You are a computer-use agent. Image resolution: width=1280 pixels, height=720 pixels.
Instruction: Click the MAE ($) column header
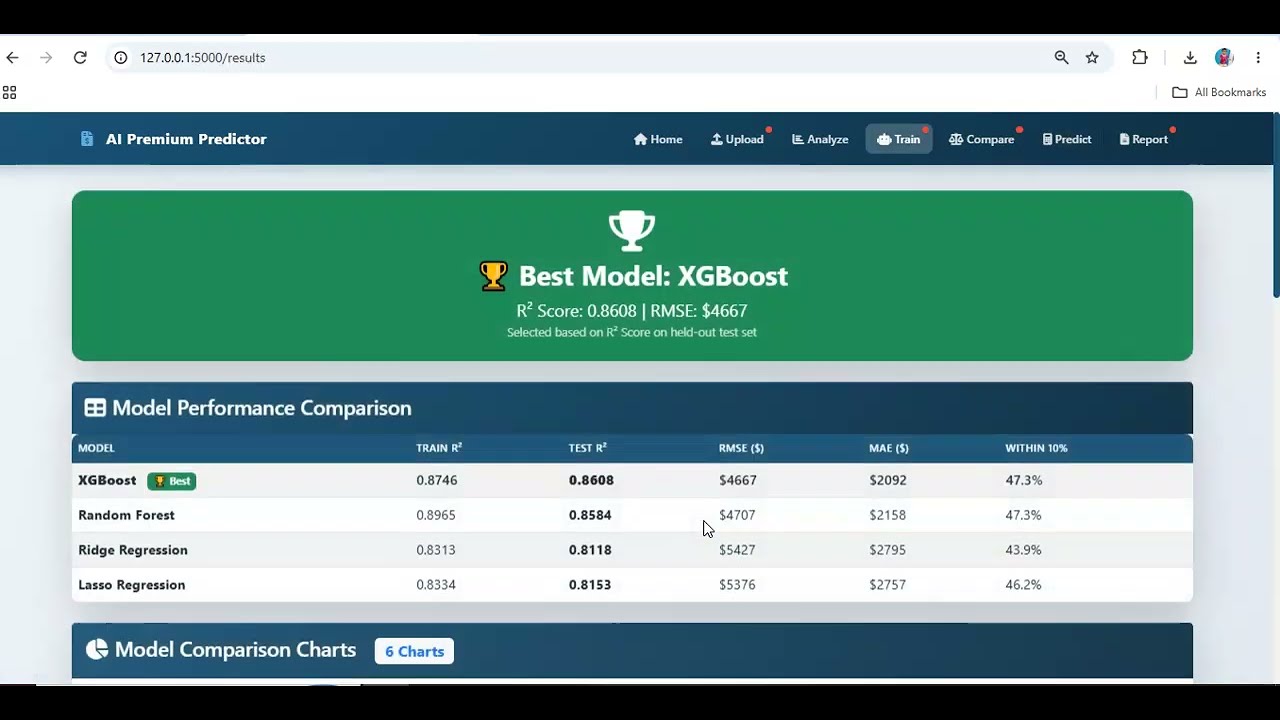(889, 448)
